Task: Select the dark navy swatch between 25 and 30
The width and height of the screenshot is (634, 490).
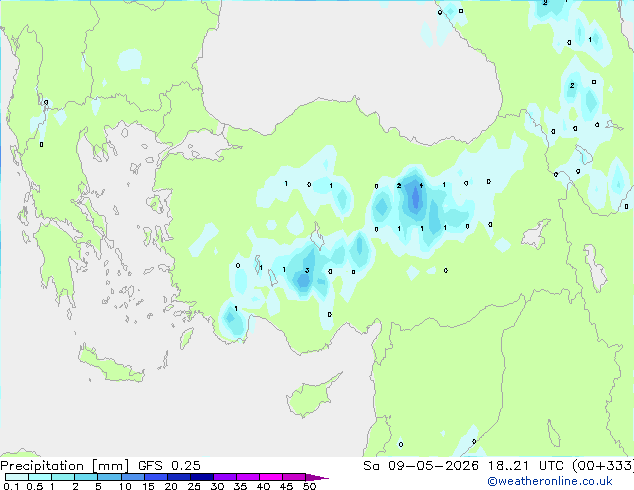Action: click(x=201, y=477)
